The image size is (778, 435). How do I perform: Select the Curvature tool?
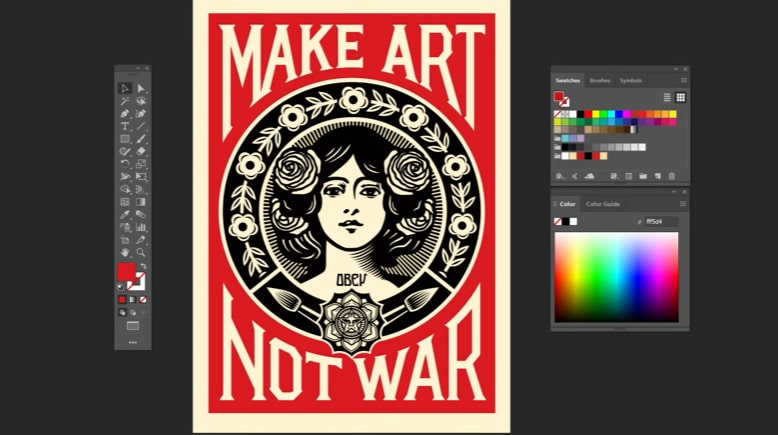pos(141,114)
